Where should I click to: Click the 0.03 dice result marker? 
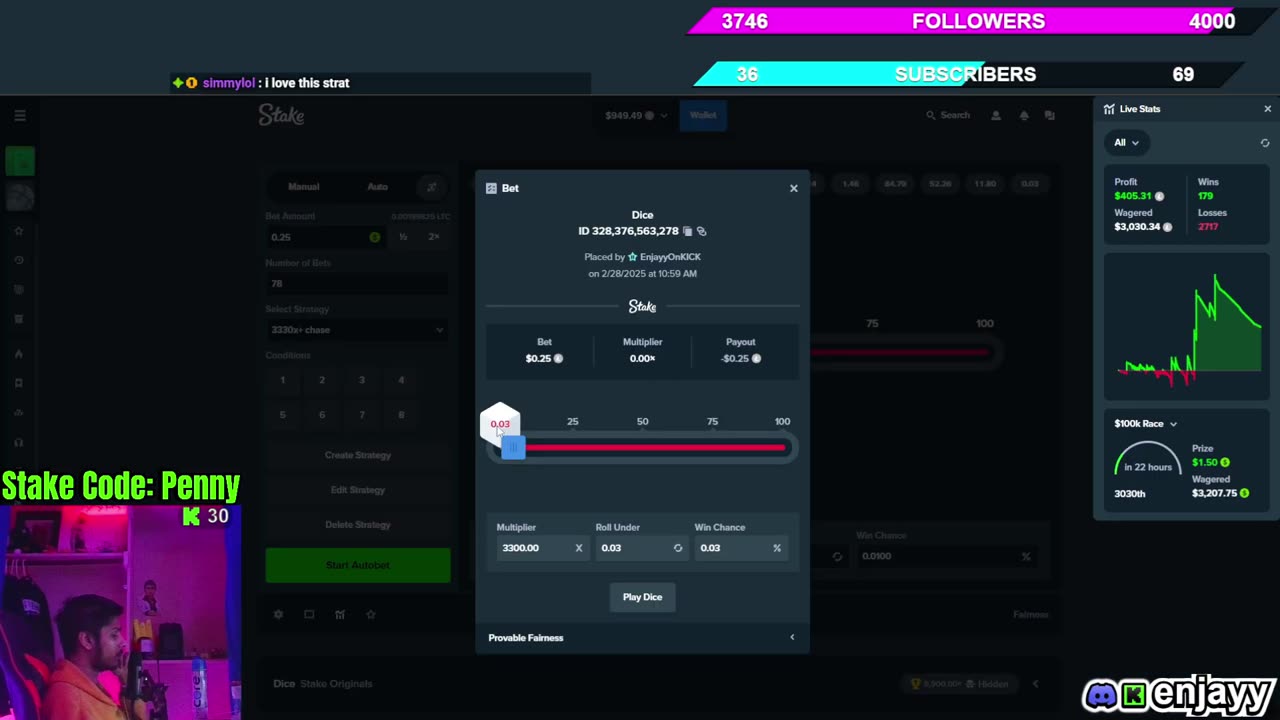pyautogui.click(x=500, y=423)
